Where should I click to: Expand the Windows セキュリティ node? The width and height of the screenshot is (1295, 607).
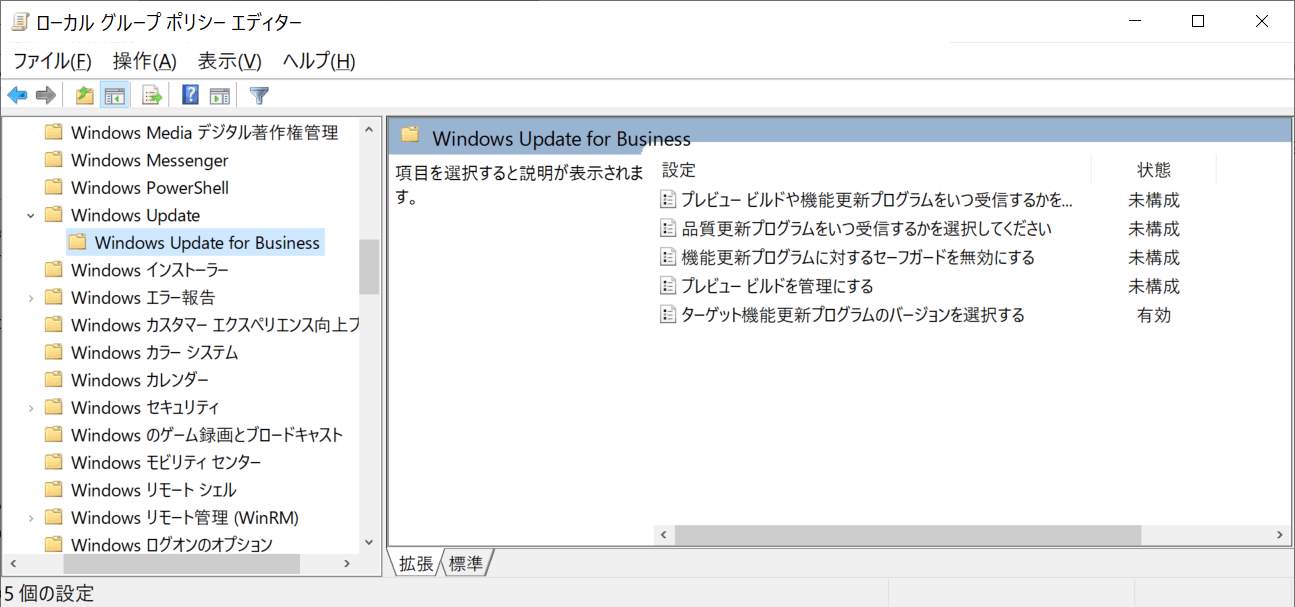(31, 407)
